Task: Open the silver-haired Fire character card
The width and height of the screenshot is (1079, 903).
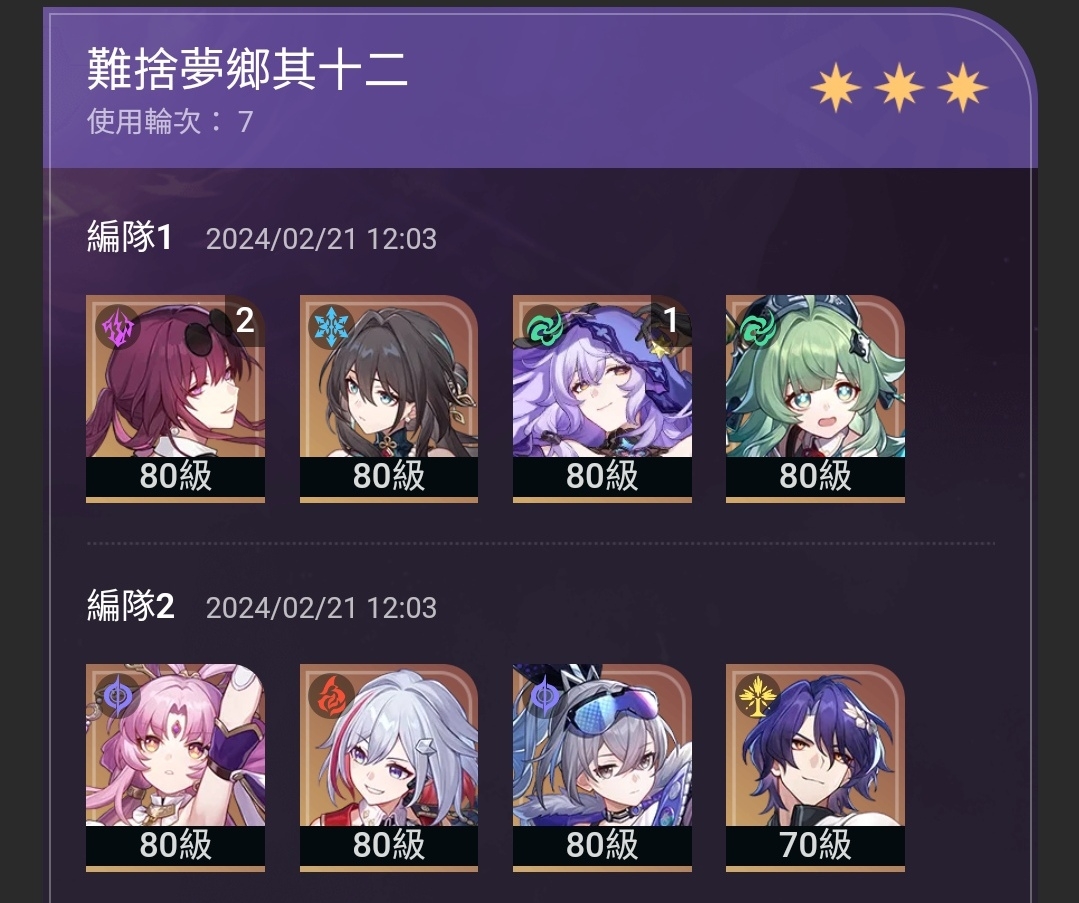Action: (389, 767)
